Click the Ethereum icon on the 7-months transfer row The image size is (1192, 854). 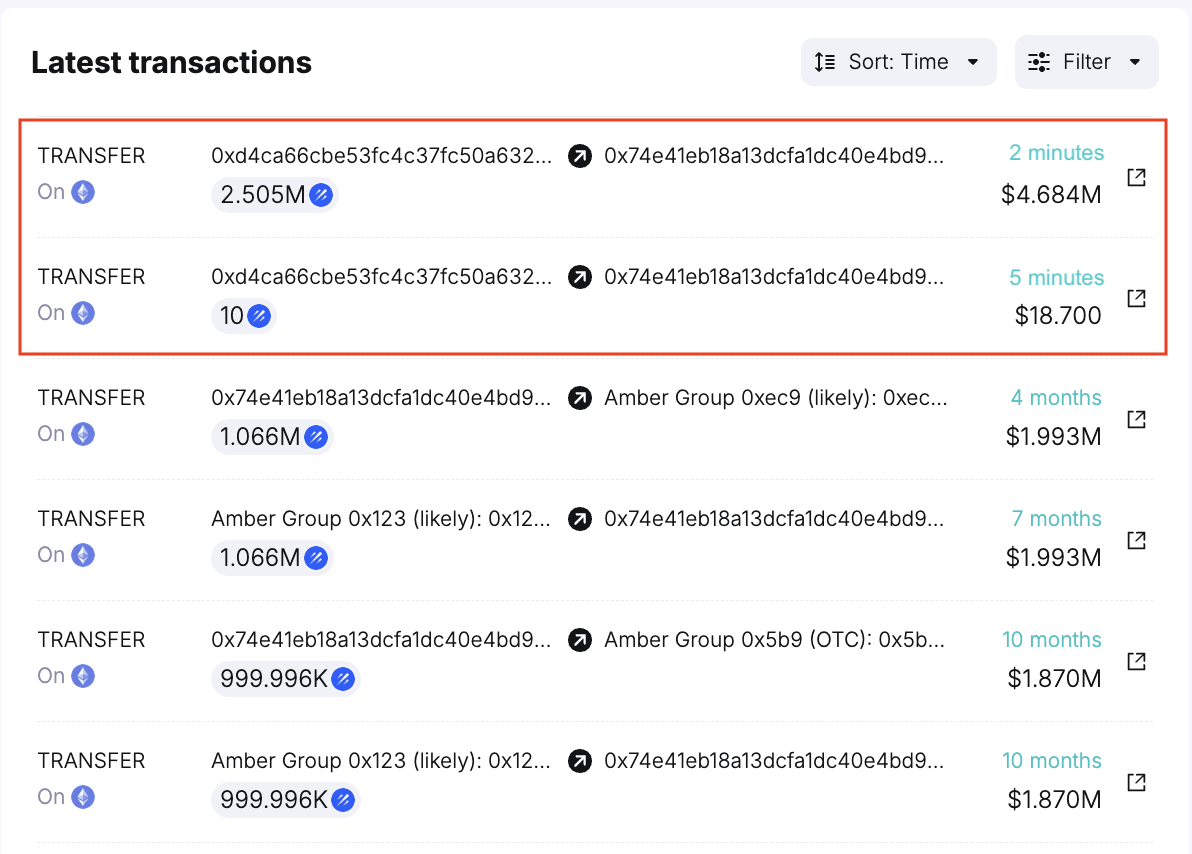point(85,554)
